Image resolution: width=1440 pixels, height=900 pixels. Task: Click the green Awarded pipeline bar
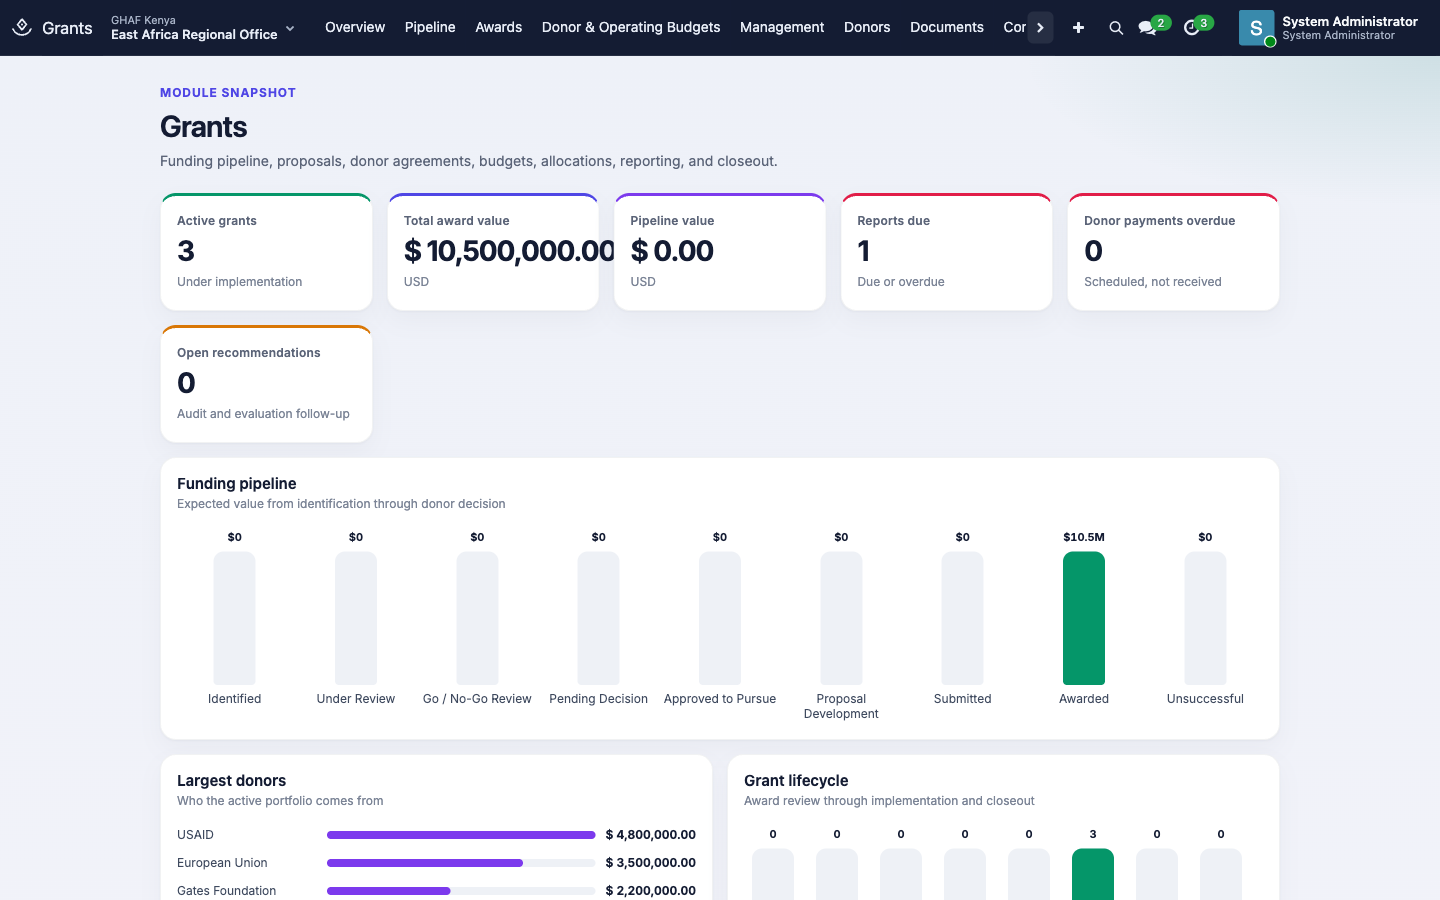[x=1084, y=618]
